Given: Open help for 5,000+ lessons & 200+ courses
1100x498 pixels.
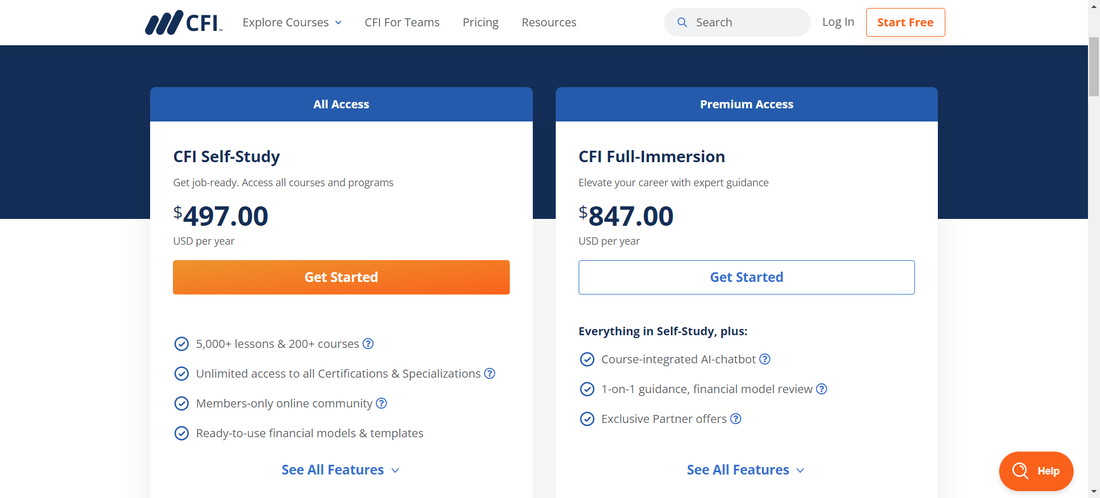Looking at the screenshot, I should tap(368, 344).
